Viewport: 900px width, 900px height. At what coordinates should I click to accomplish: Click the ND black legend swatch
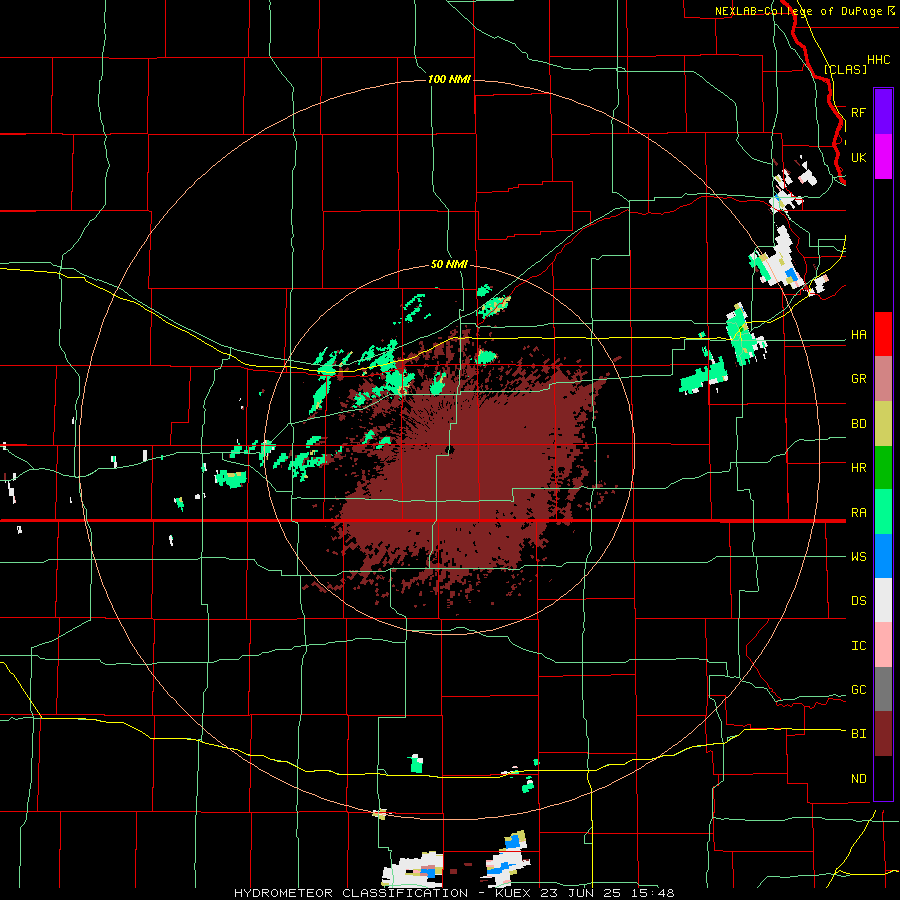[883, 778]
